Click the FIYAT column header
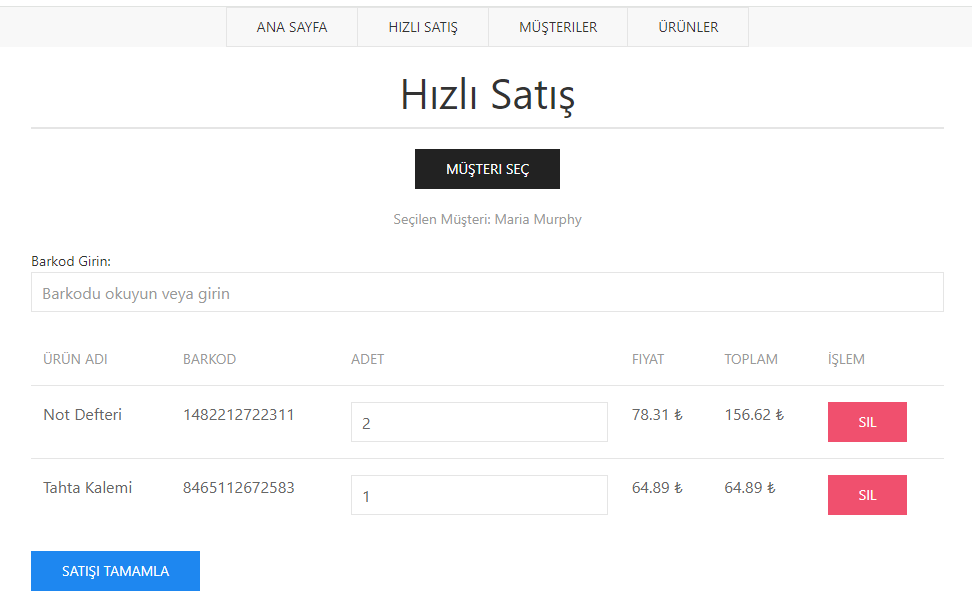972x613 pixels. pyautogui.click(x=648, y=359)
